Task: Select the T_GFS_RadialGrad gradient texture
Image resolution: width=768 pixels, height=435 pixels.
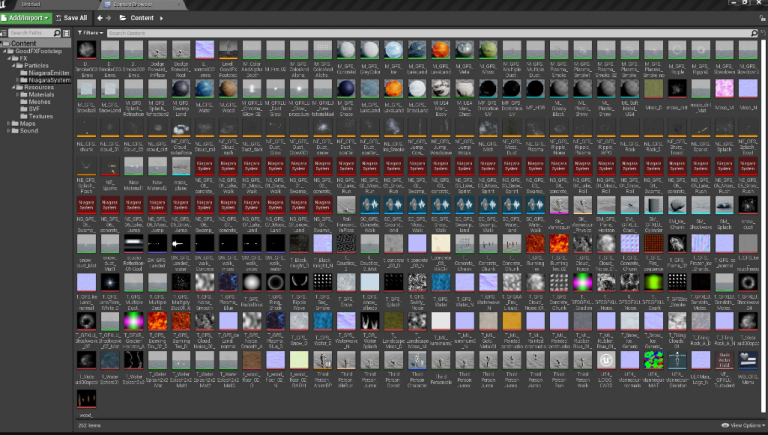Action: point(252,283)
